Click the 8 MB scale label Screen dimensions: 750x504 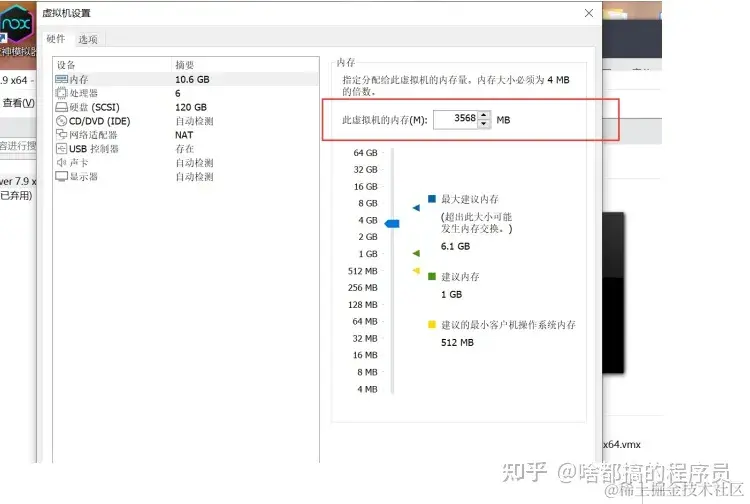pyautogui.click(x=367, y=372)
